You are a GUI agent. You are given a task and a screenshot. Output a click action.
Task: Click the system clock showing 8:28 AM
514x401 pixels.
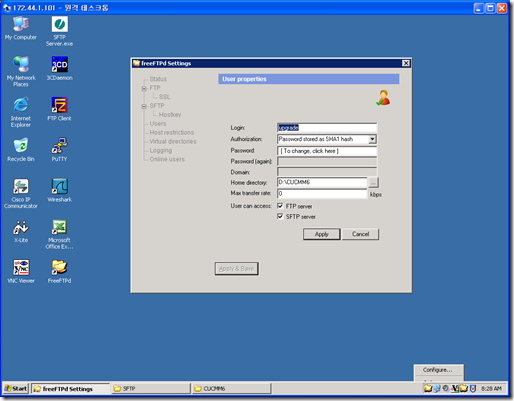click(491, 389)
